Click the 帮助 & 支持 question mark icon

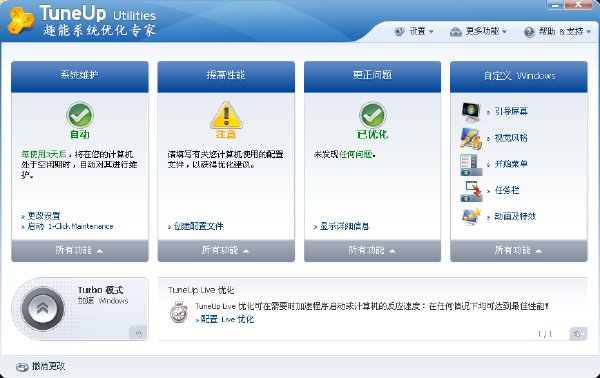(x=529, y=32)
